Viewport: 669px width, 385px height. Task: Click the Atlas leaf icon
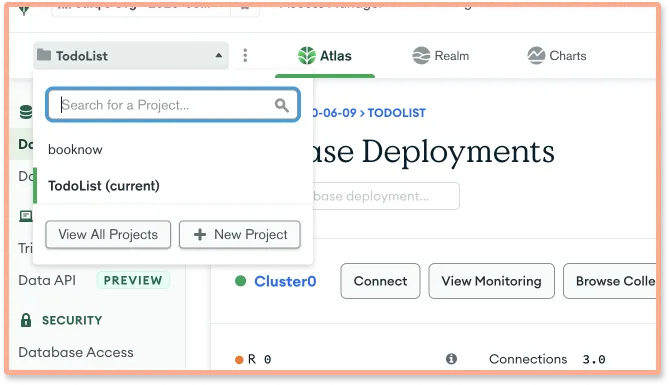point(307,56)
